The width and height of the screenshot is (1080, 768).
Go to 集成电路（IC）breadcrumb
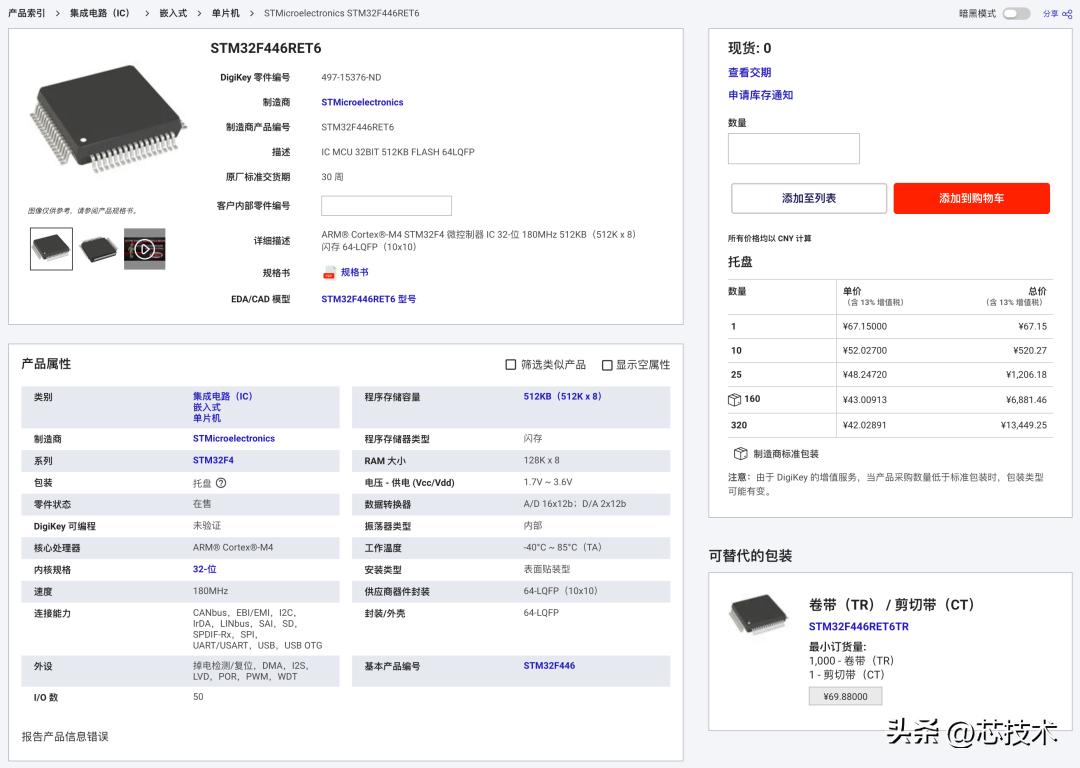point(100,13)
